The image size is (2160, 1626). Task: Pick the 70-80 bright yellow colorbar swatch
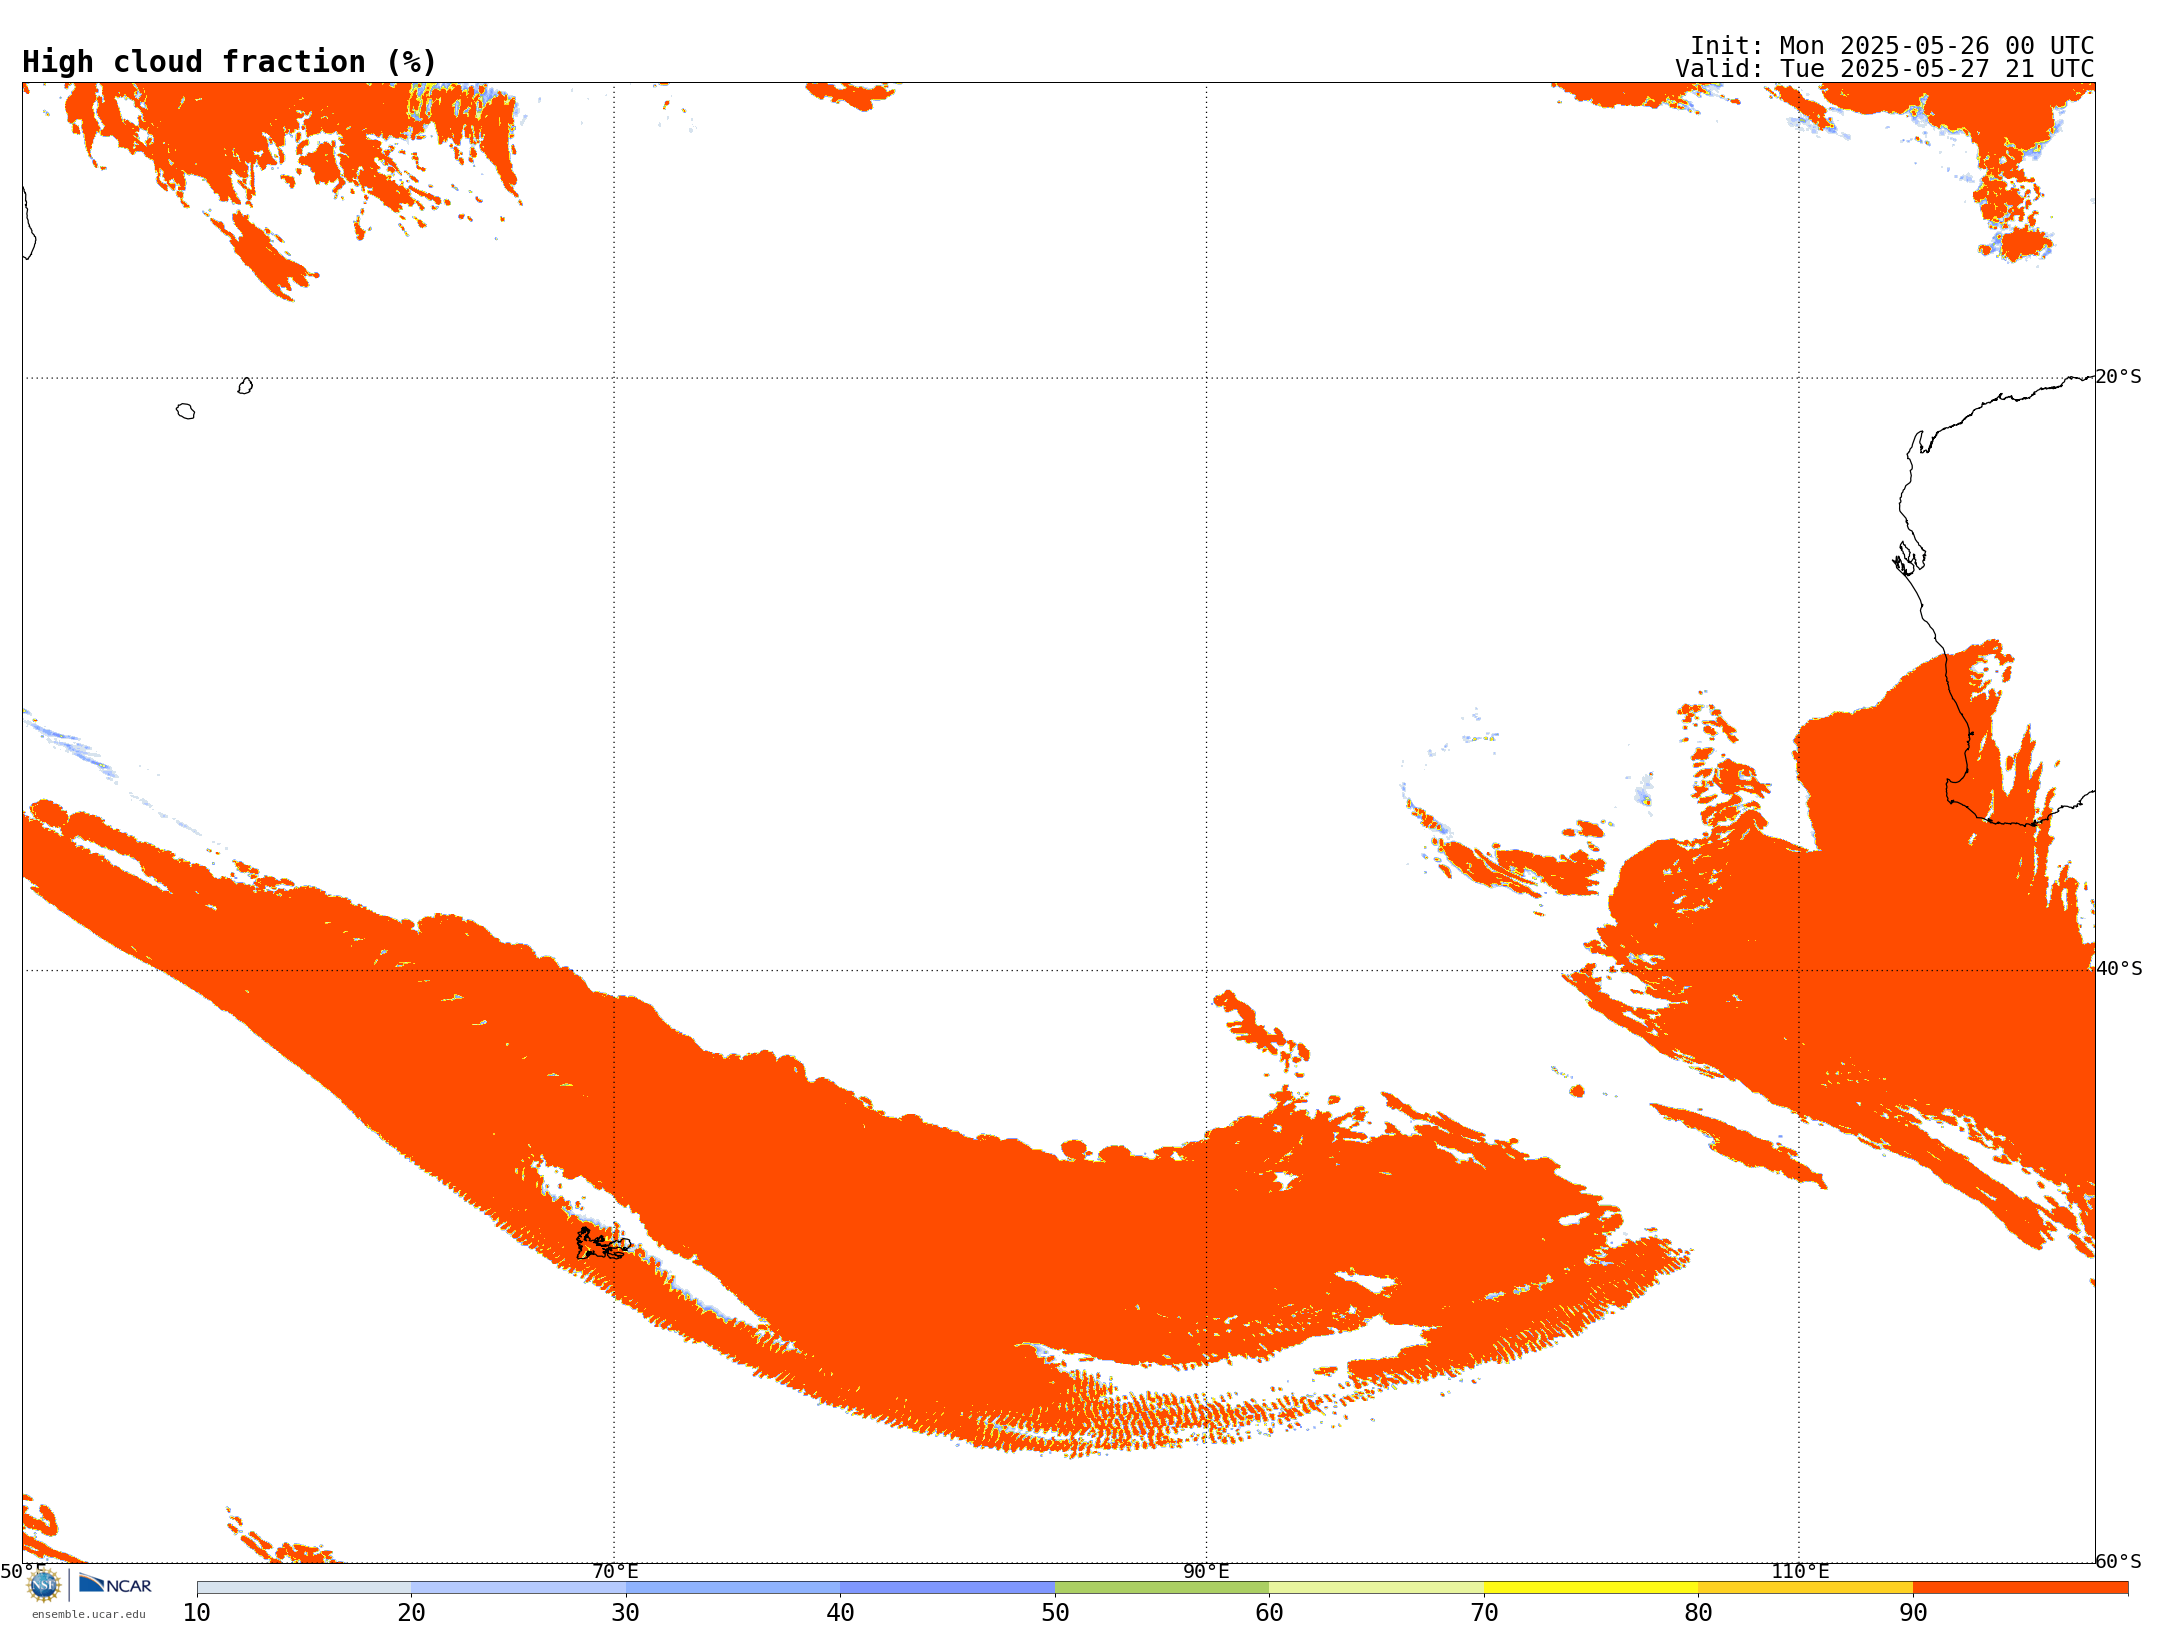[1591, 1588]
